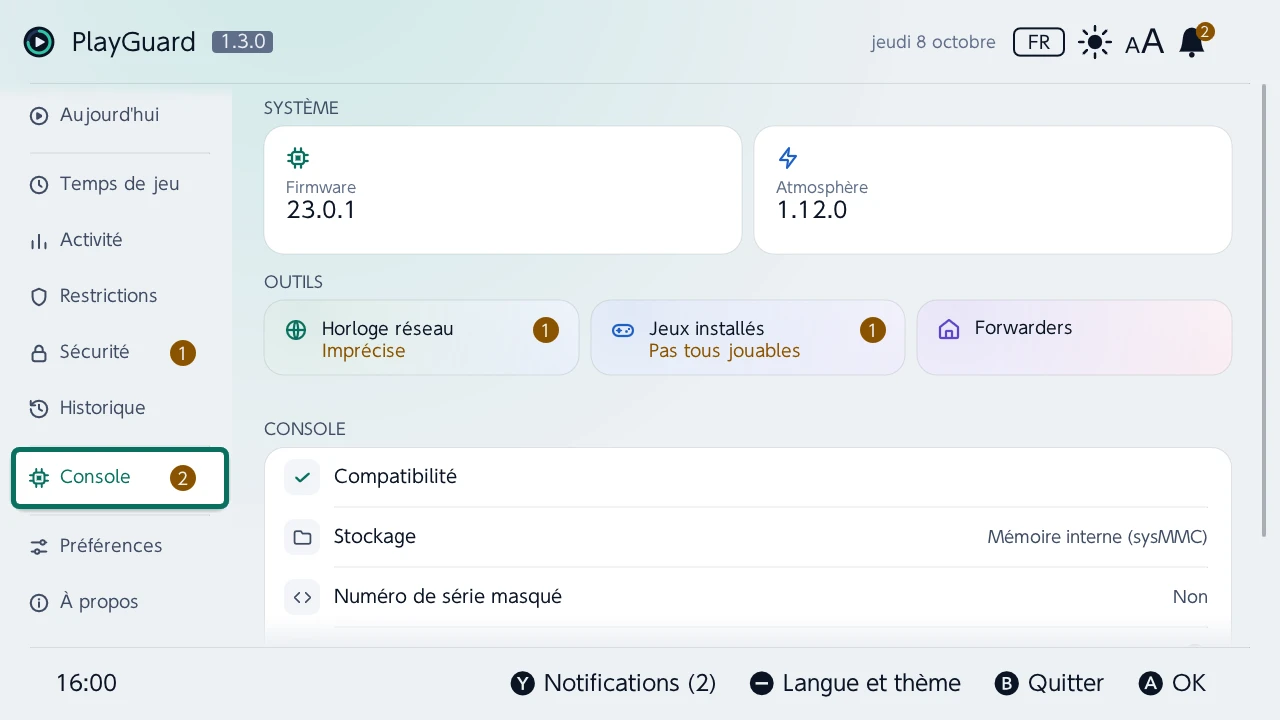Click the Firmware chip icon
This screenshot has width=1280, height=720.
click(297, 158)
